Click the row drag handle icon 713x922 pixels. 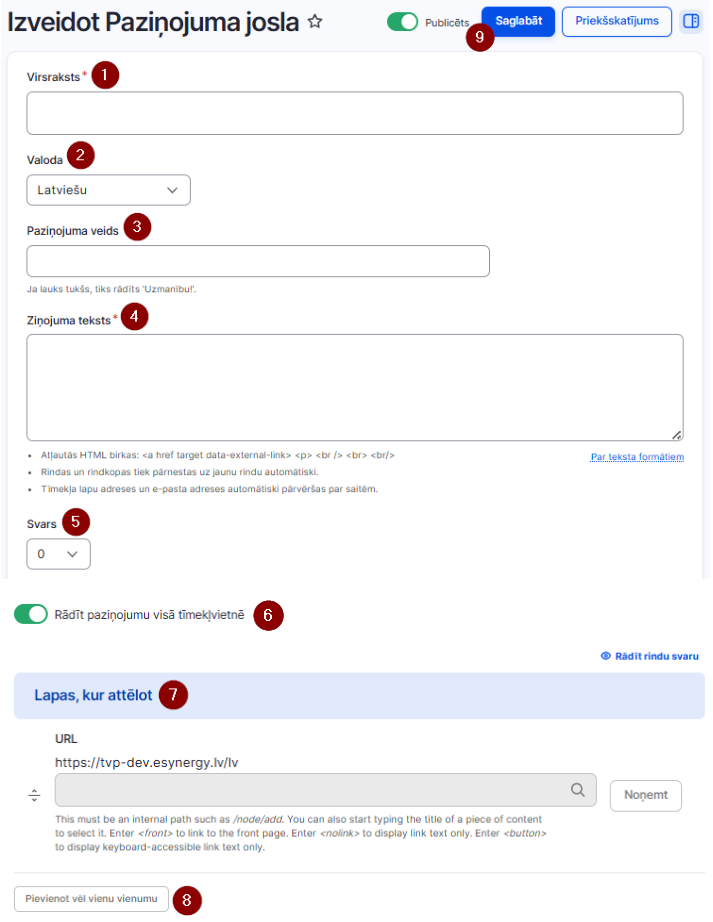[x=34, y=796]
